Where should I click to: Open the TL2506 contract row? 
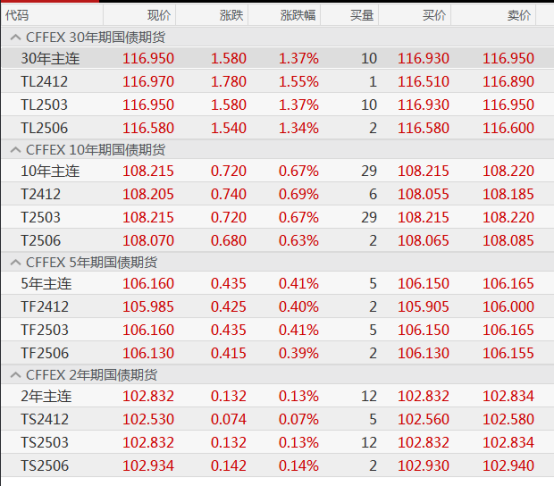[x=277, y=128]
